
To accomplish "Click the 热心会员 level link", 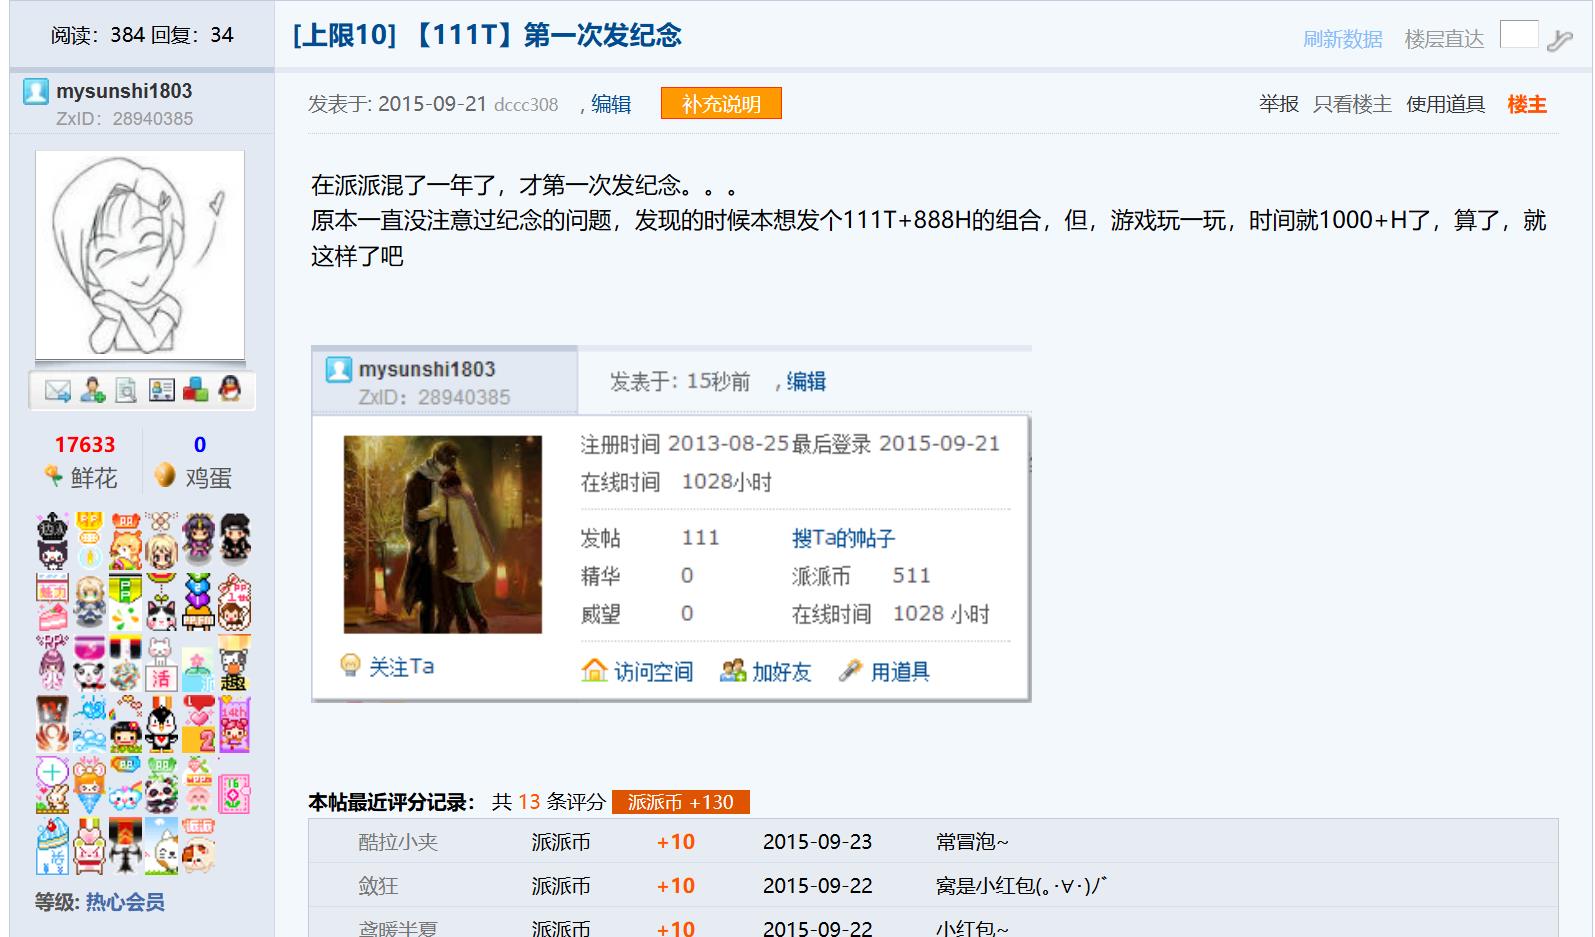I will (x=125, y=902).
